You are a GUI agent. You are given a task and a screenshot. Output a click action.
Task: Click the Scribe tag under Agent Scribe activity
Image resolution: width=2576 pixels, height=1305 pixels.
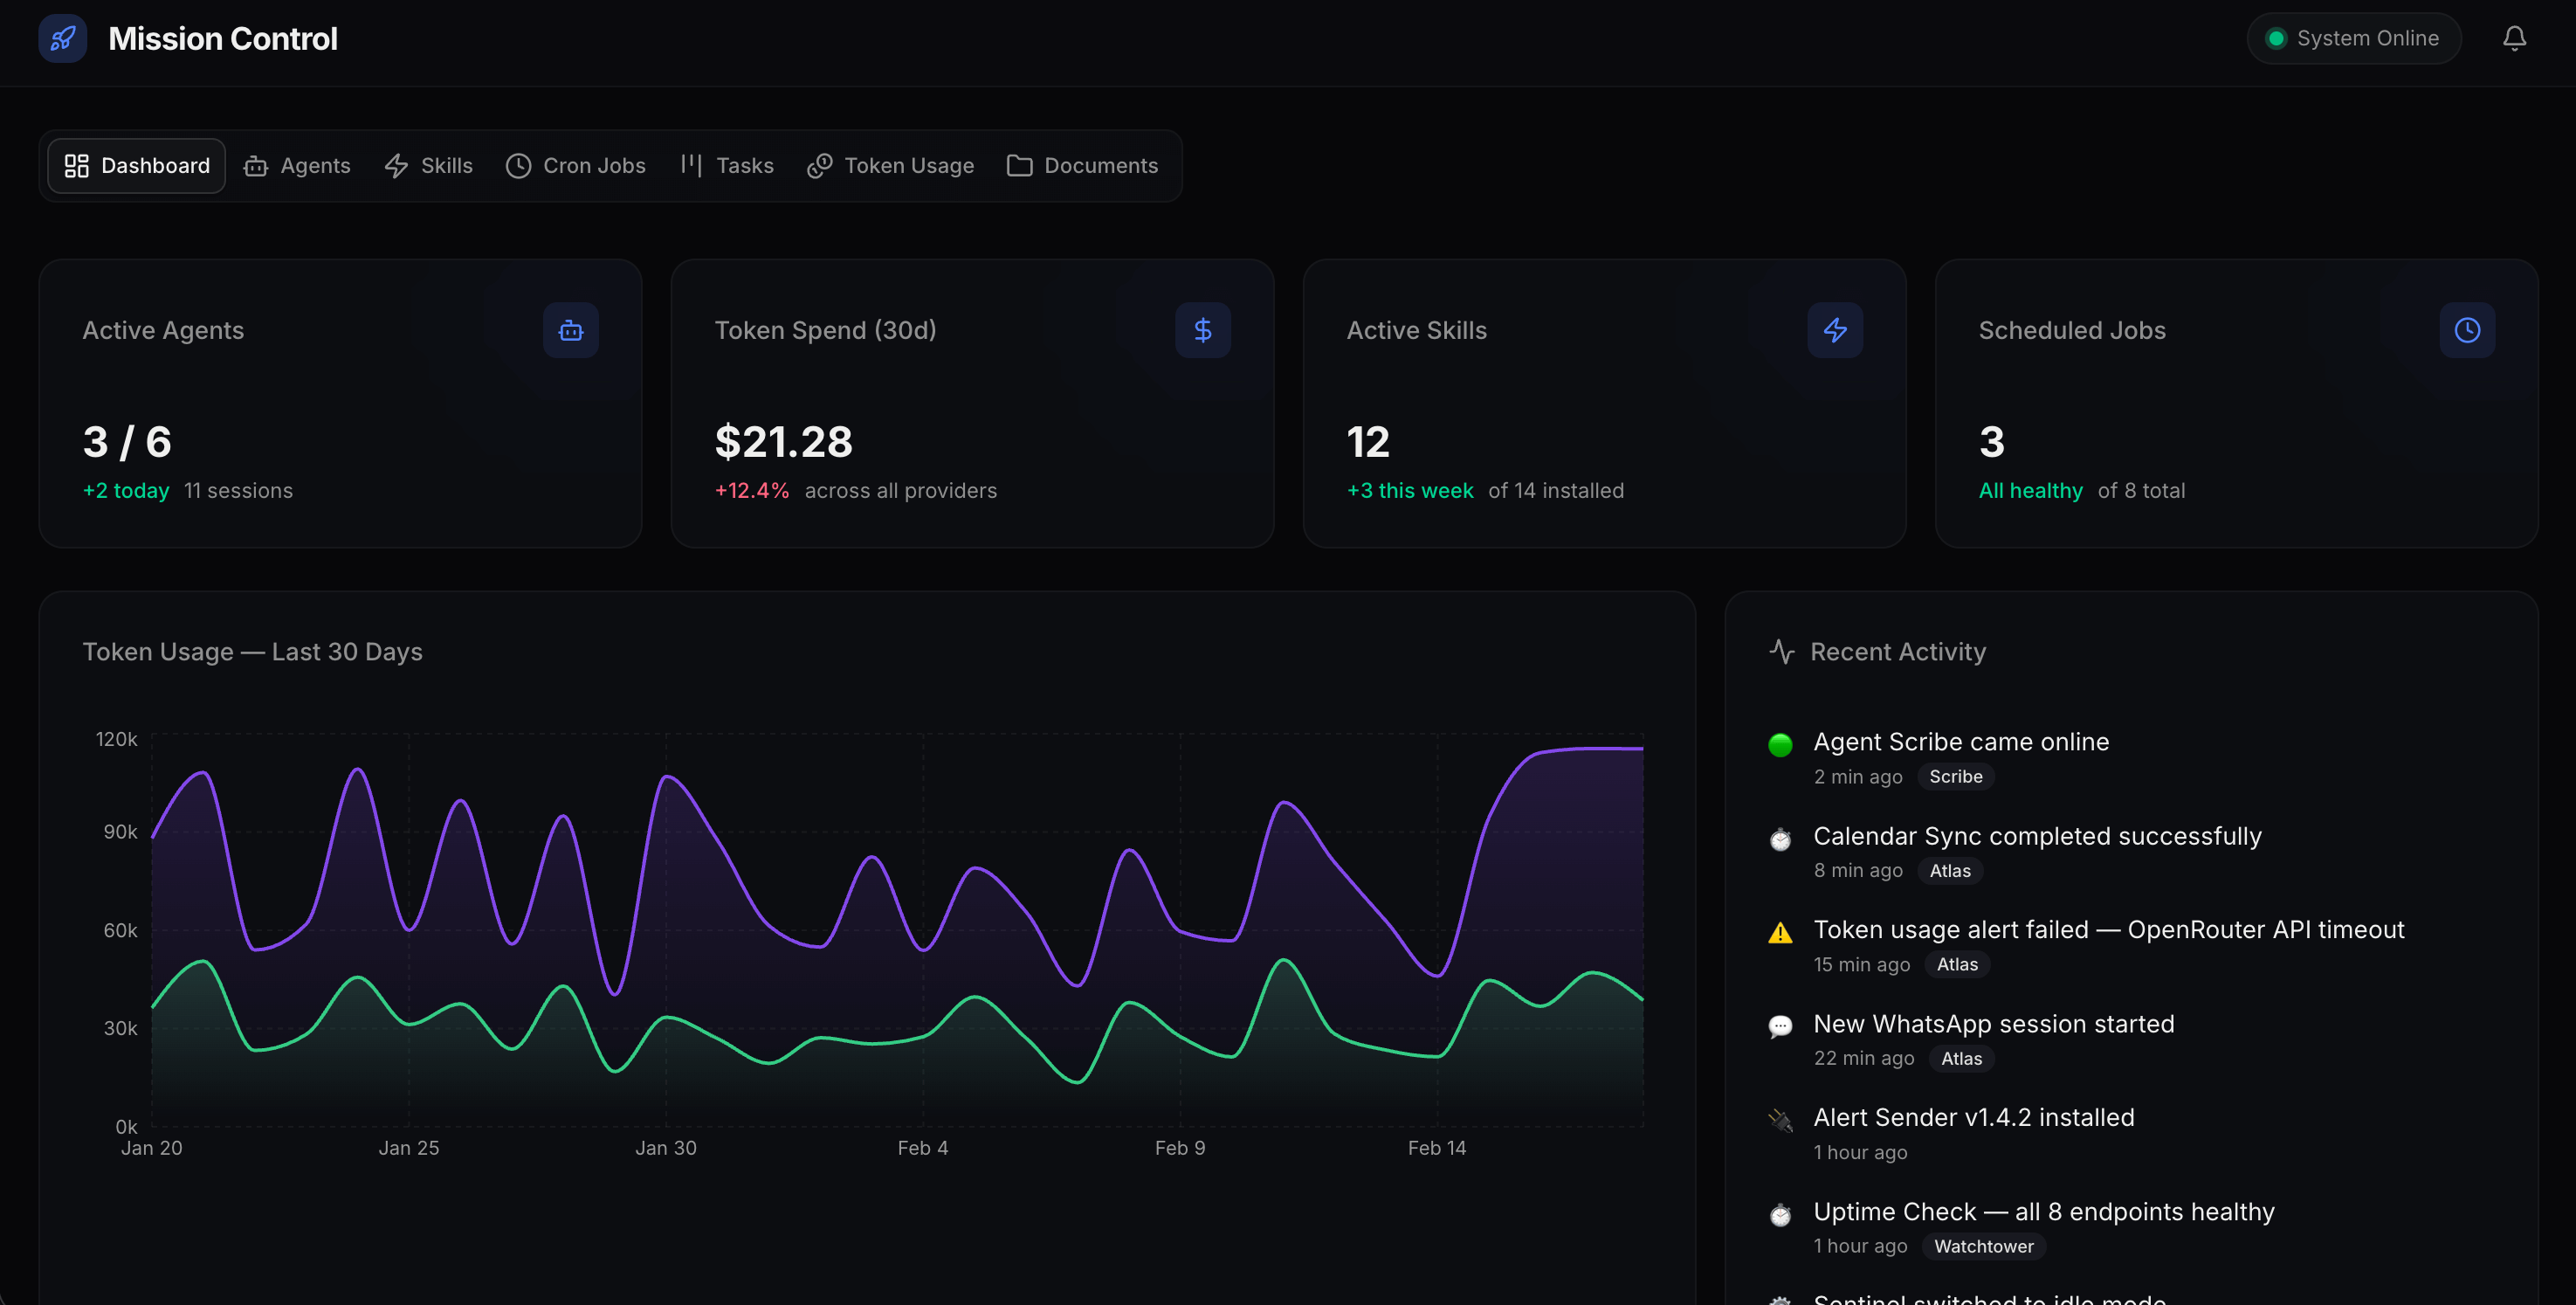[1955, 776]
